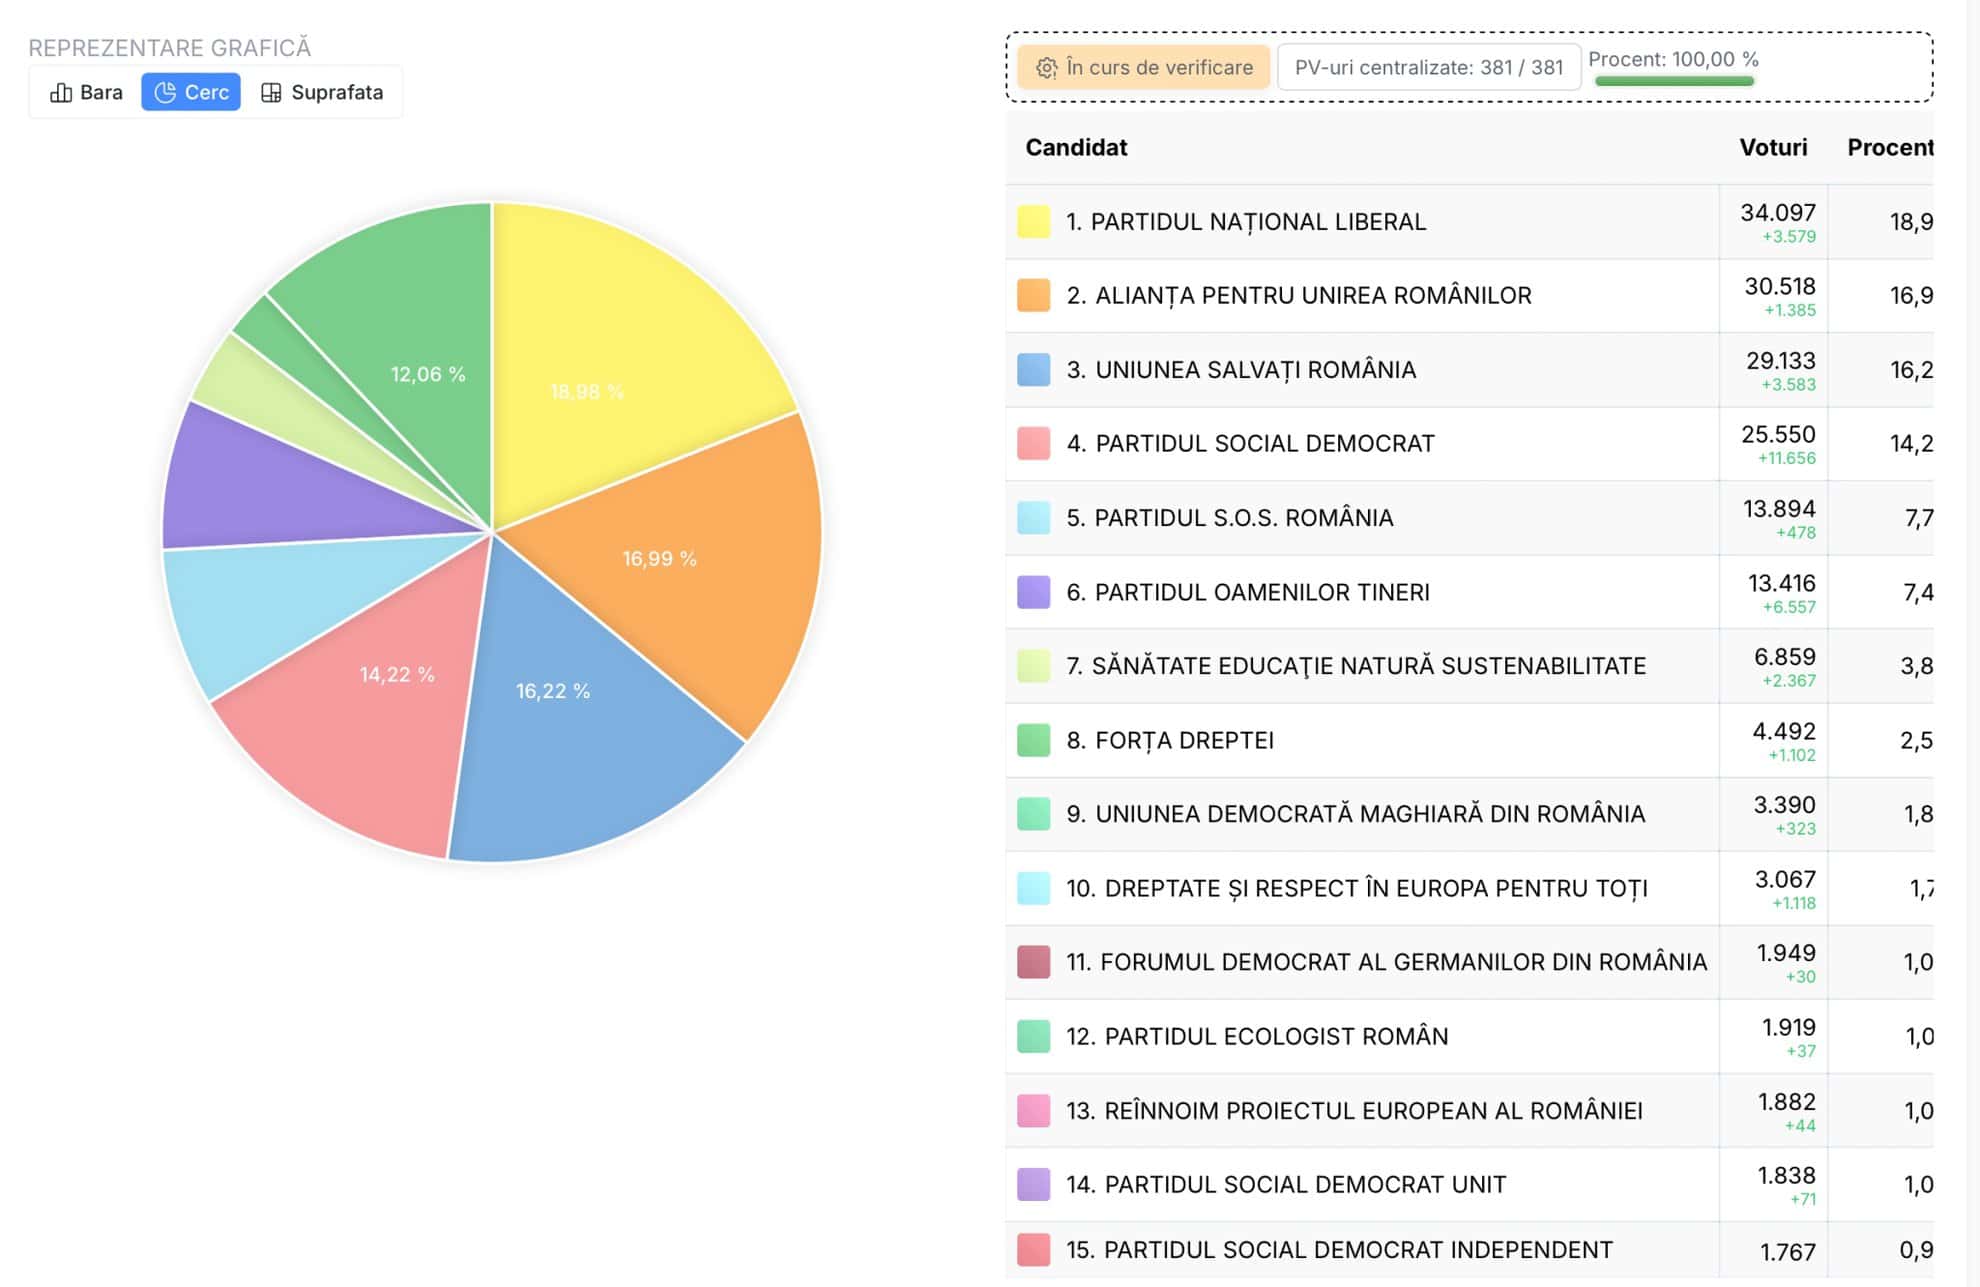Click the pink swatch for Reînnoim Proiectul European
The image size is (1980, 1287).
pyautogui.click(x=1033, y=1110)
